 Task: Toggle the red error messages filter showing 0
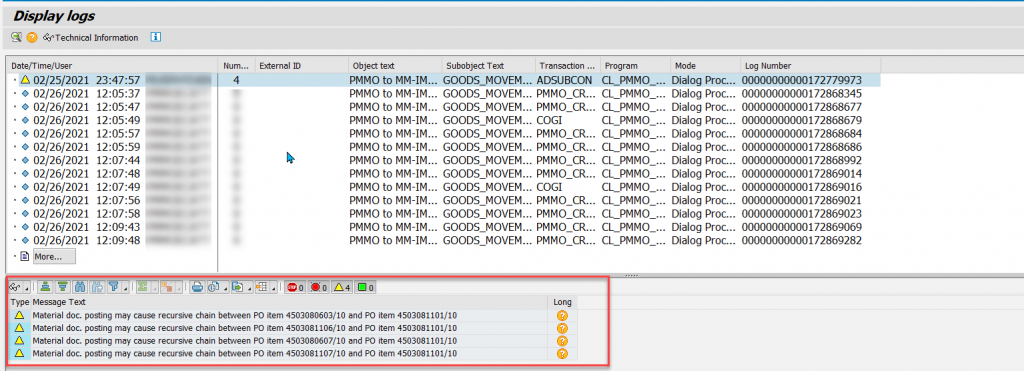[x=319, y=287]
